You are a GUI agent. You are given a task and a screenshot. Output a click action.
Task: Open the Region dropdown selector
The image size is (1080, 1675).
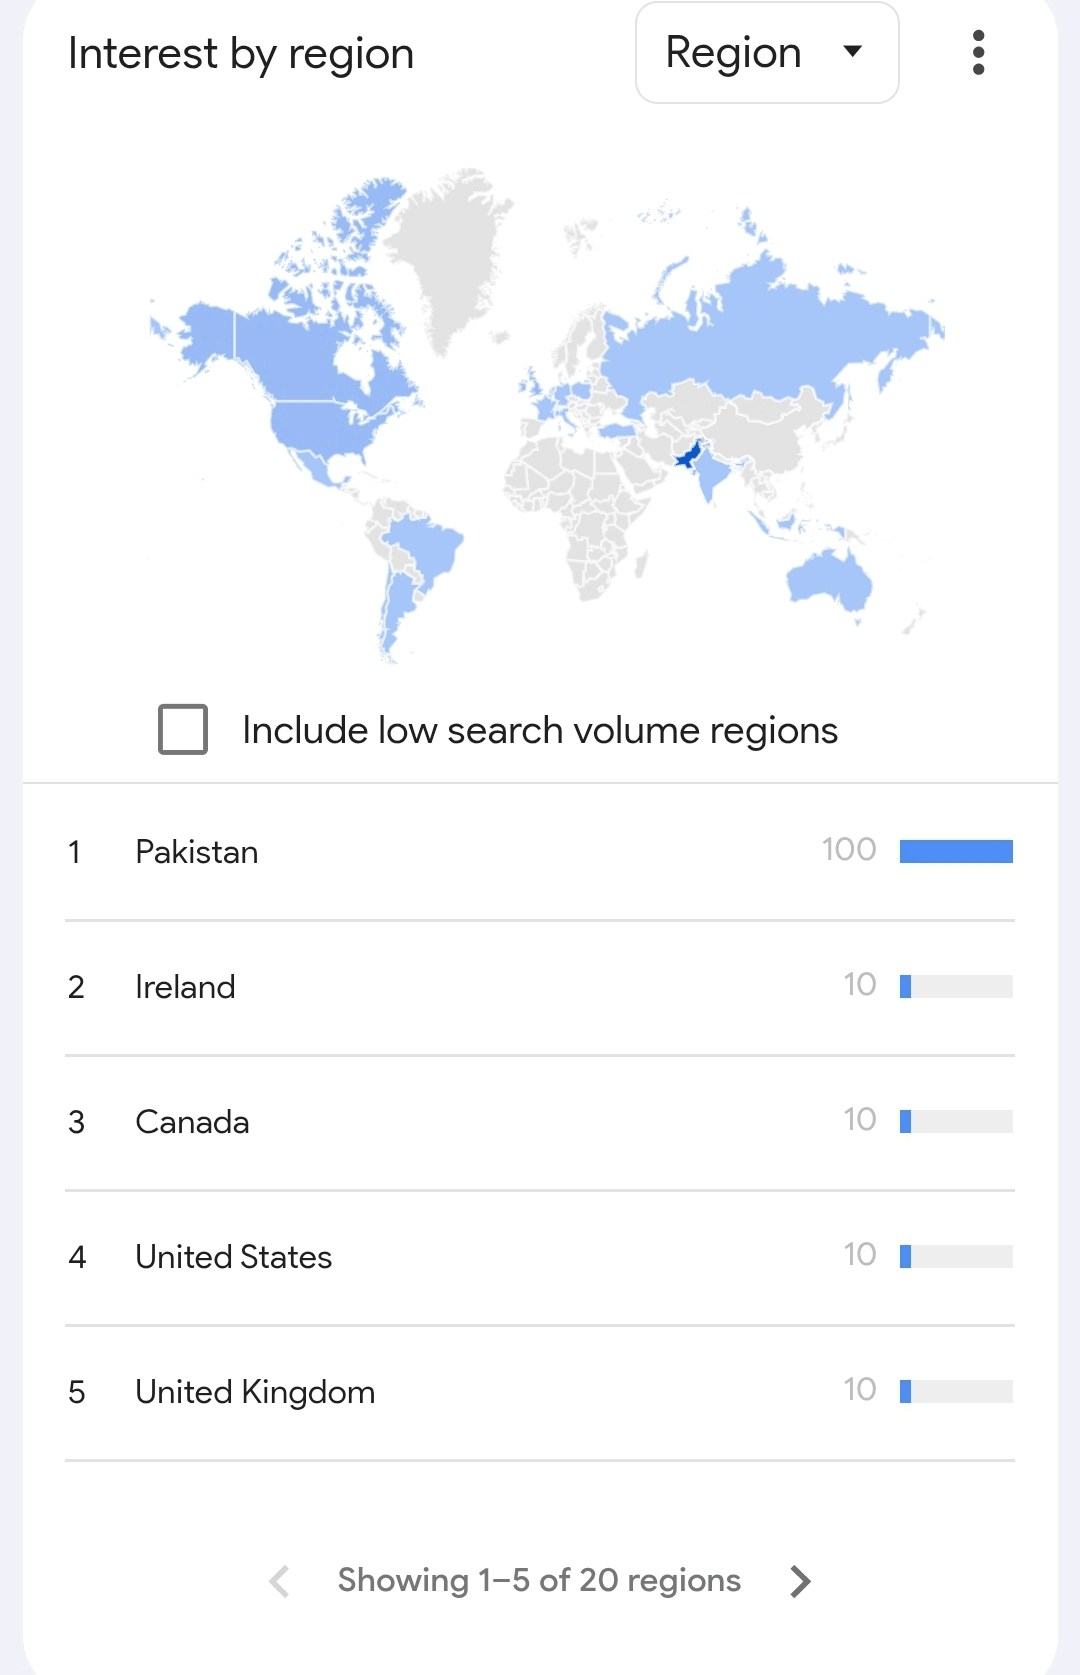pyautogui.click(x=767, y=52)
